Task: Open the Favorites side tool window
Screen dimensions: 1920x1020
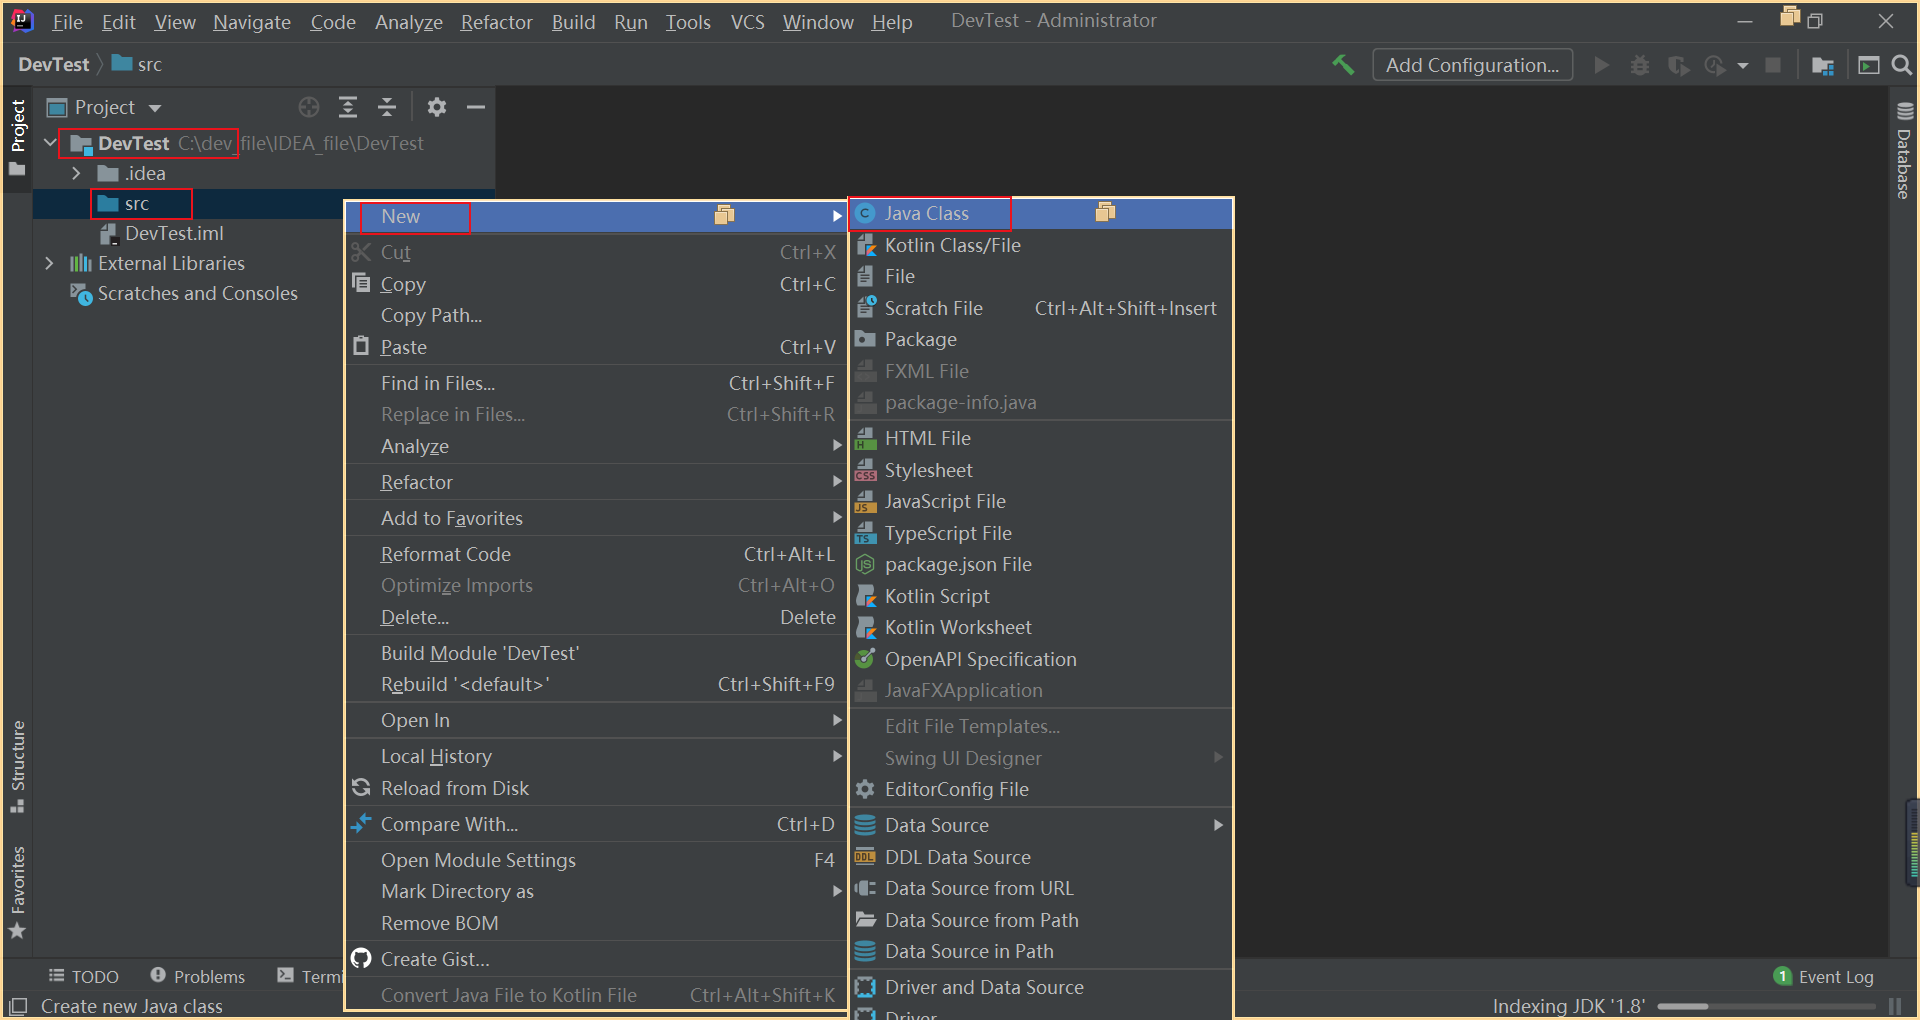Action: click(17, 892)
